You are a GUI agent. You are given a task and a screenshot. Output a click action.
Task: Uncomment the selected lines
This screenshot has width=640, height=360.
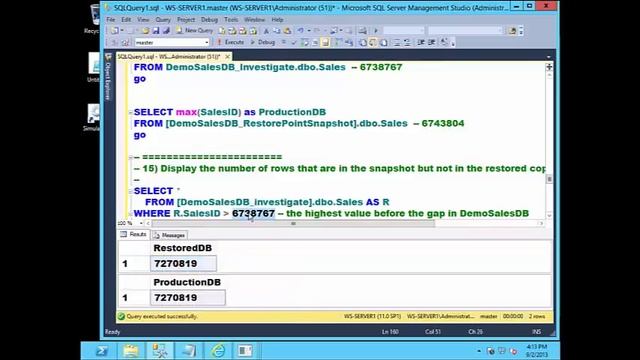407,42
